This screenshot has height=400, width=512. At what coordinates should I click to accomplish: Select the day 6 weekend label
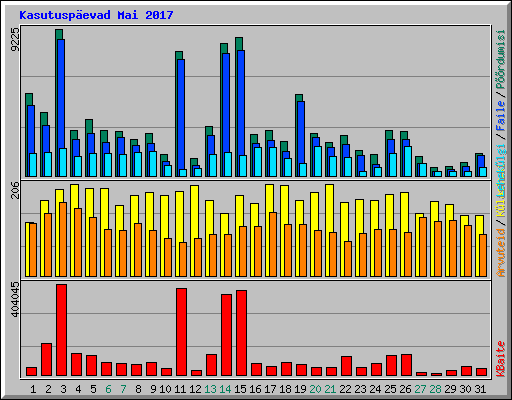point(108,389)
